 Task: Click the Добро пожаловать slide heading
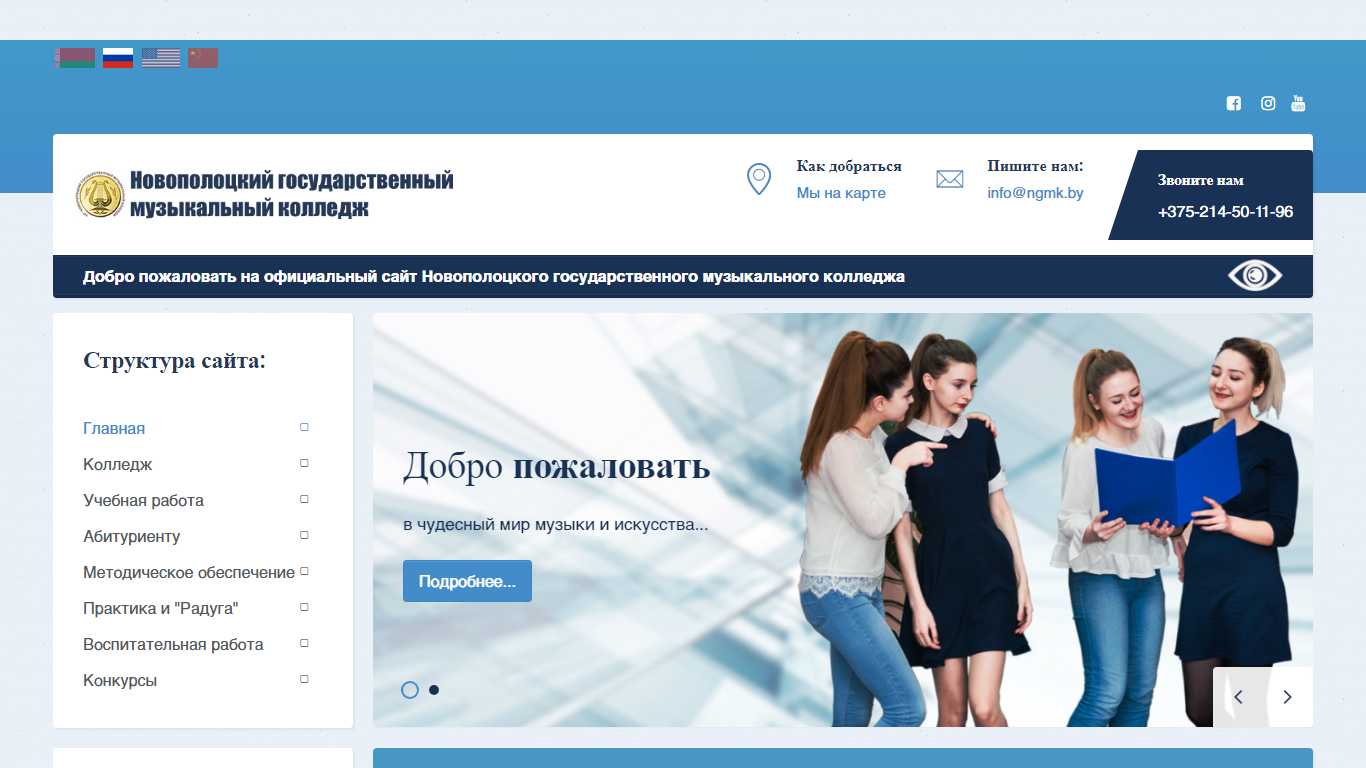(557, 467)
